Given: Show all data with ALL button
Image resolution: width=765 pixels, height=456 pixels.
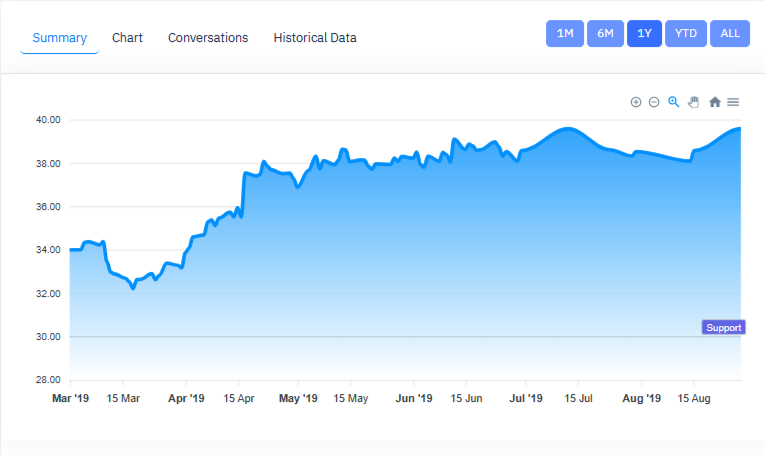Looking at the screenshot, I should pyautogui.click(x=730, y=33).
